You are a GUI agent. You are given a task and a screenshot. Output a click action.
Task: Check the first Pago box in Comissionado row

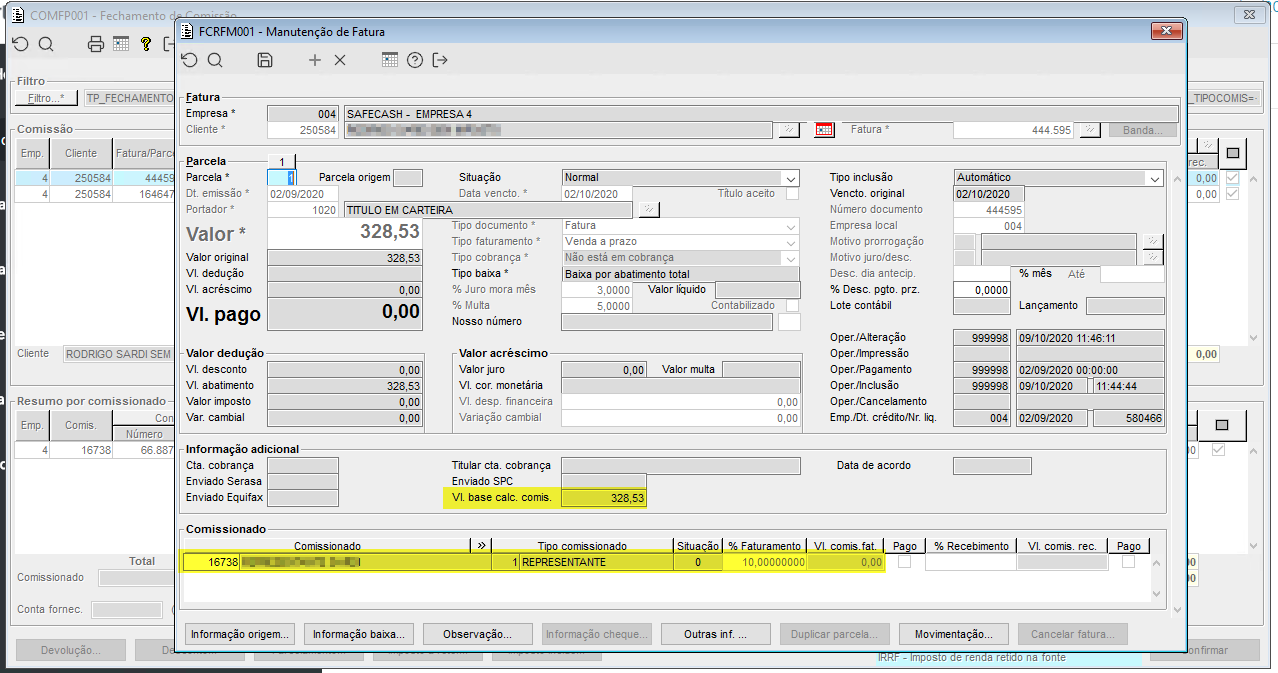pos(904,563)
